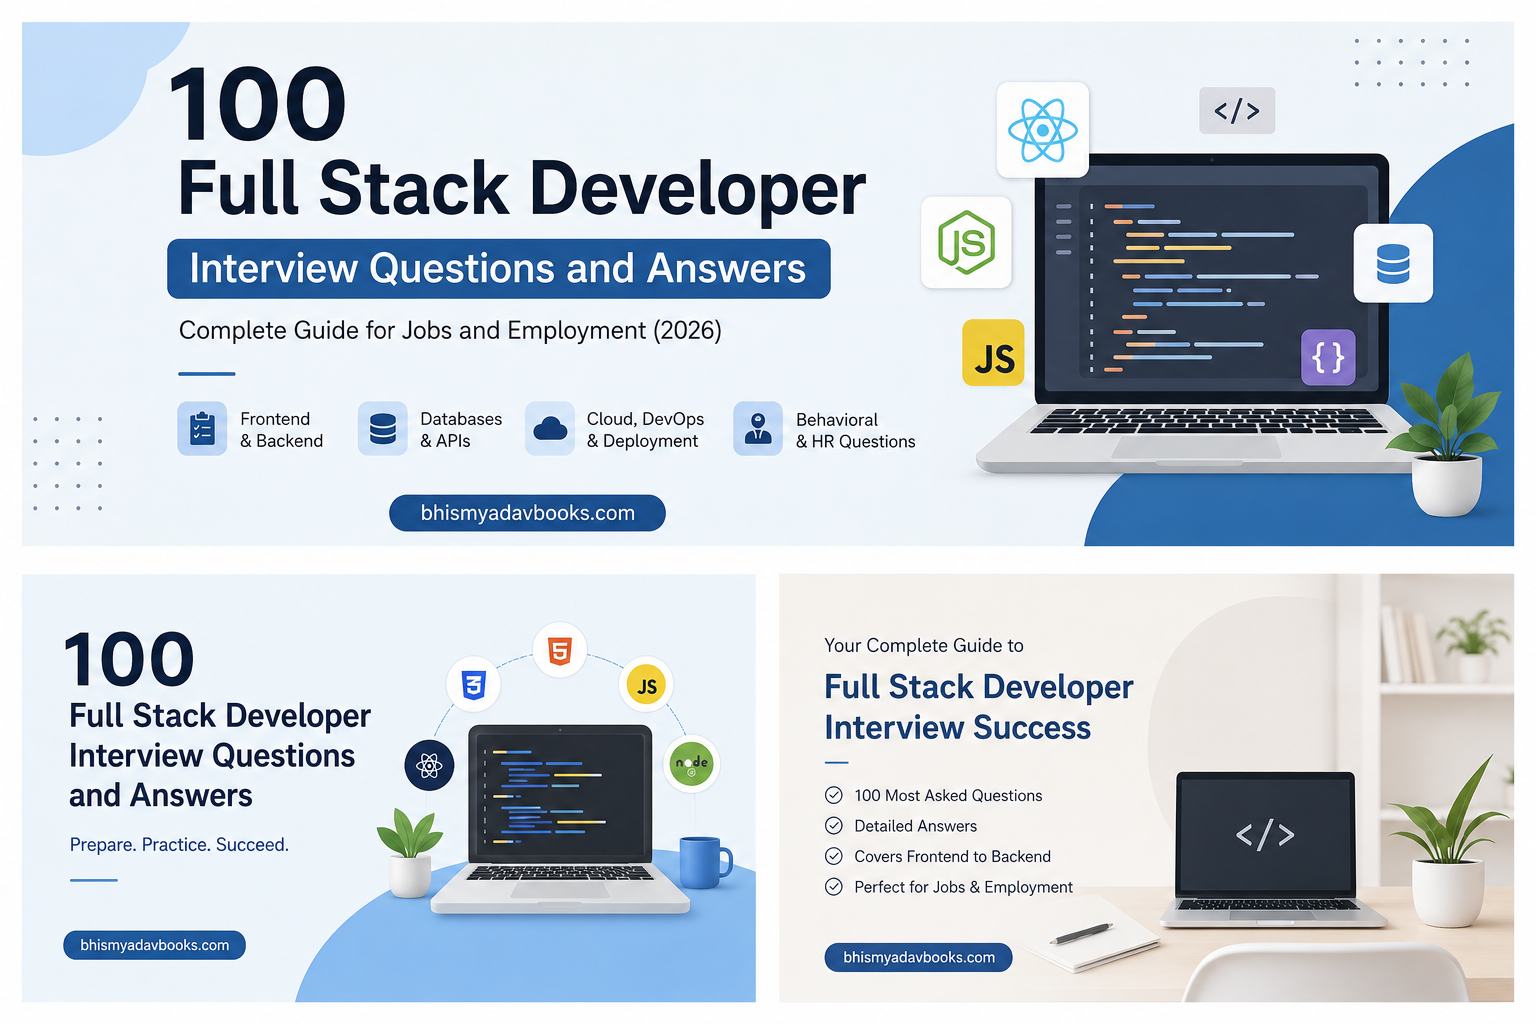The height and width of the screenshot is (1024, 1536).
Task: Click the check circle beside 100 Most Asked Questions
Action: tap(834, 795)
